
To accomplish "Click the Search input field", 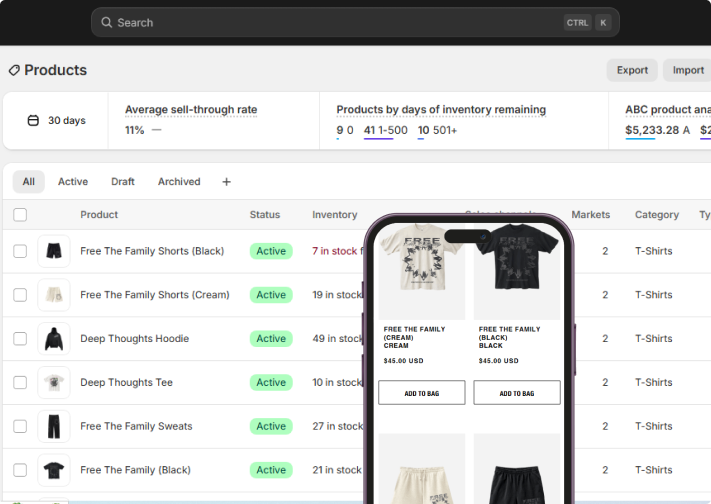I will click(355, 22).
